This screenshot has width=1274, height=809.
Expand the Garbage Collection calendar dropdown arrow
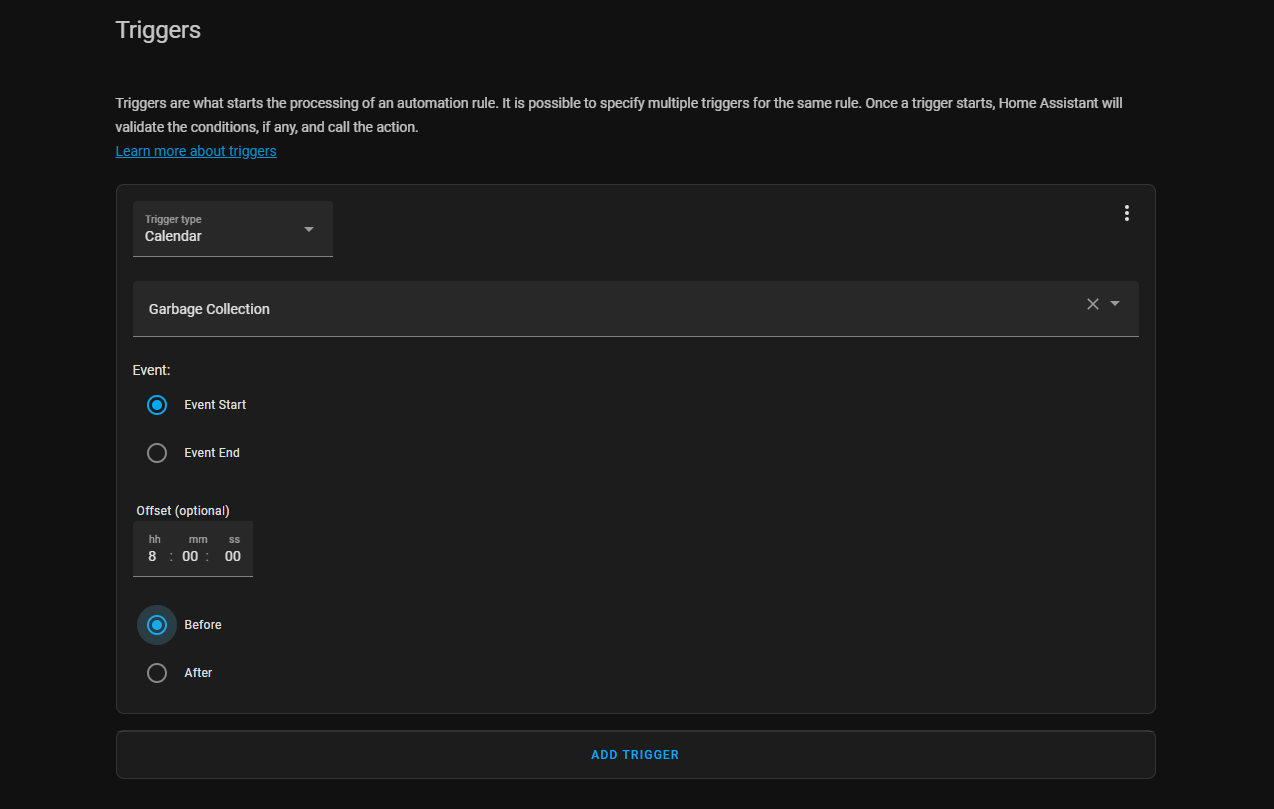pyautogui.click(x=1115, y=304)
